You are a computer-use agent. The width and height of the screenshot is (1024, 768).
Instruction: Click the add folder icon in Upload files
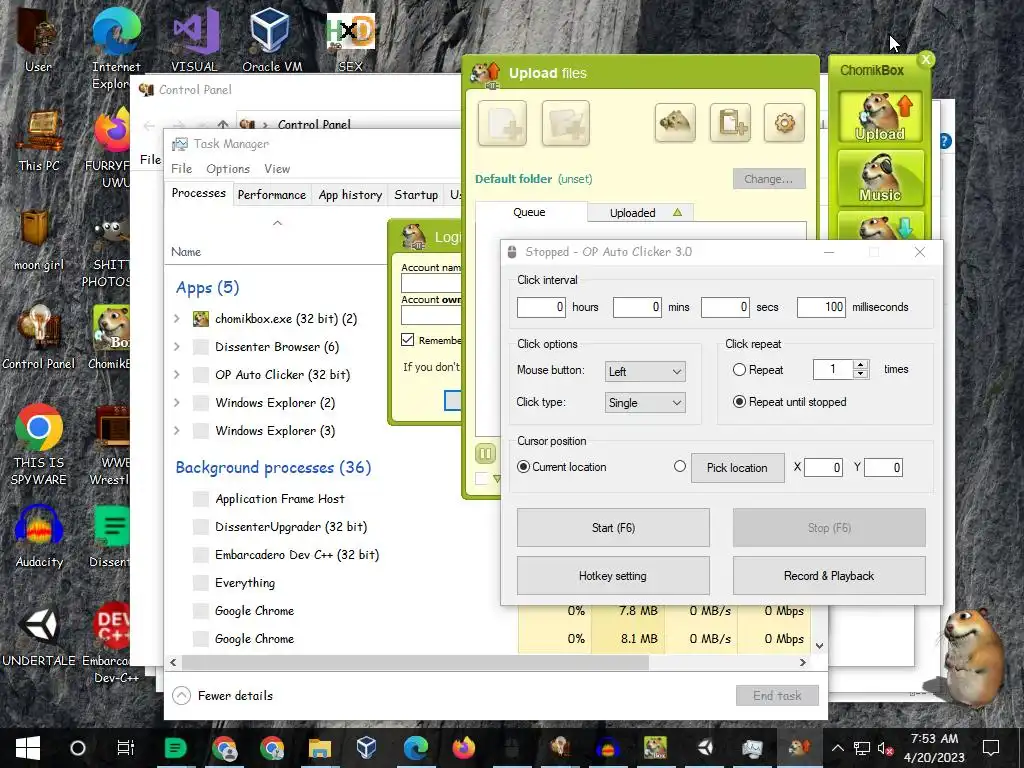[566, 123]
